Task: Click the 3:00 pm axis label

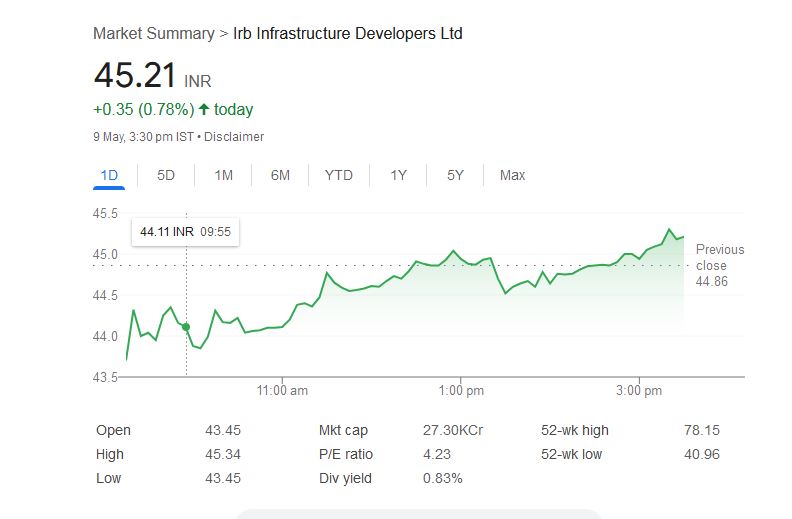Action: click(x=639, y=390)
